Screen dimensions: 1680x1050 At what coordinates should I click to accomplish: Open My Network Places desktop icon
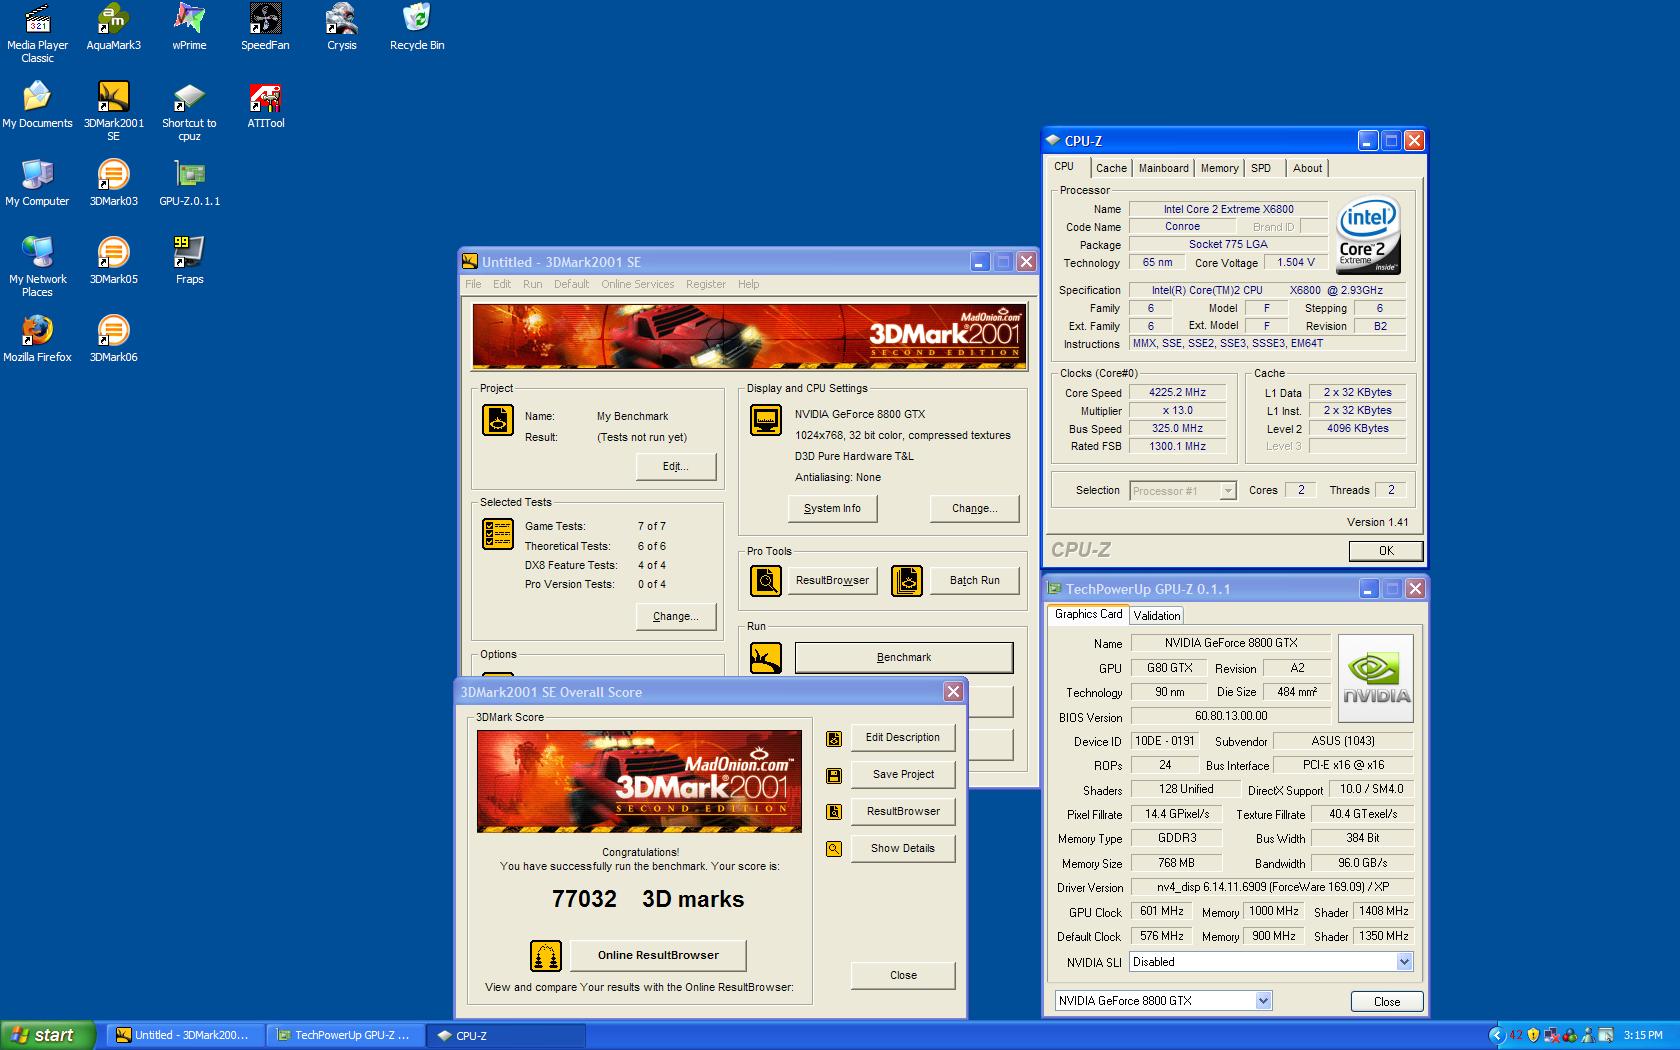(x=37, y=268)
